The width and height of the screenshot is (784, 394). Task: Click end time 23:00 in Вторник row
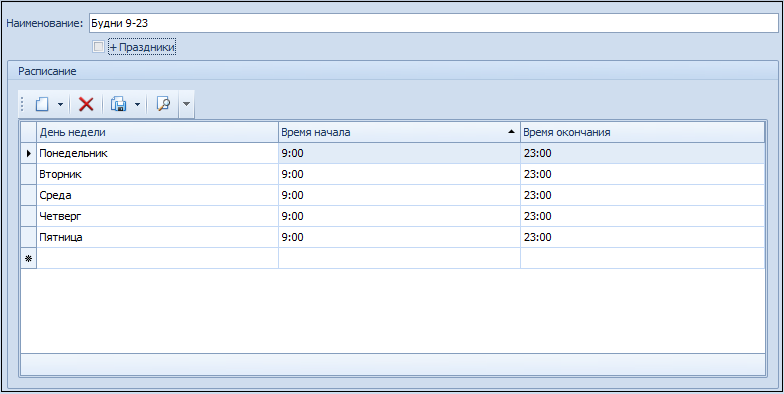point(642,174)
